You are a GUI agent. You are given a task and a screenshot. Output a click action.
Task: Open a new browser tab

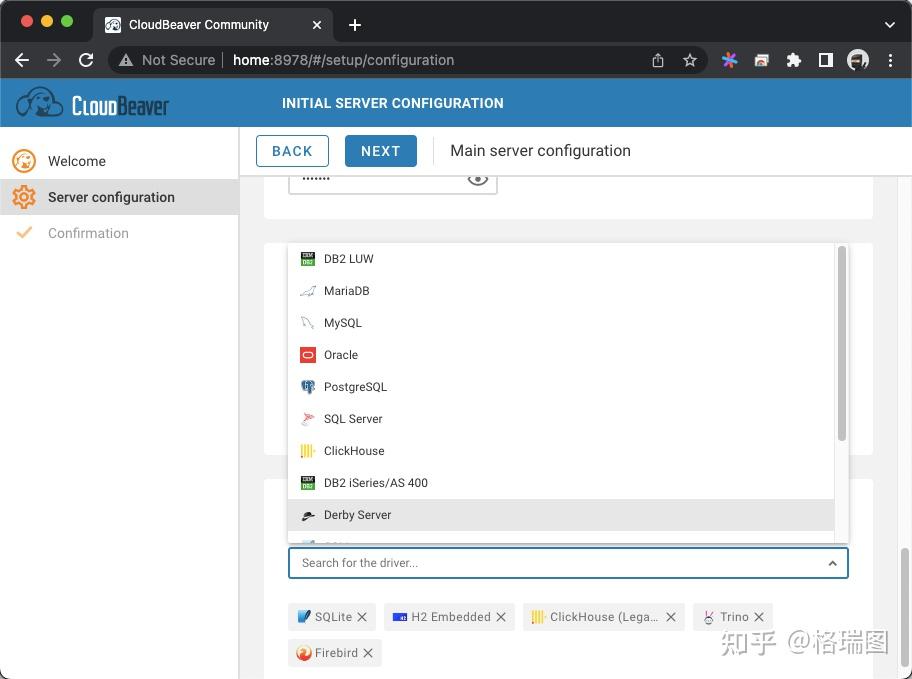[x=355, y=25]
